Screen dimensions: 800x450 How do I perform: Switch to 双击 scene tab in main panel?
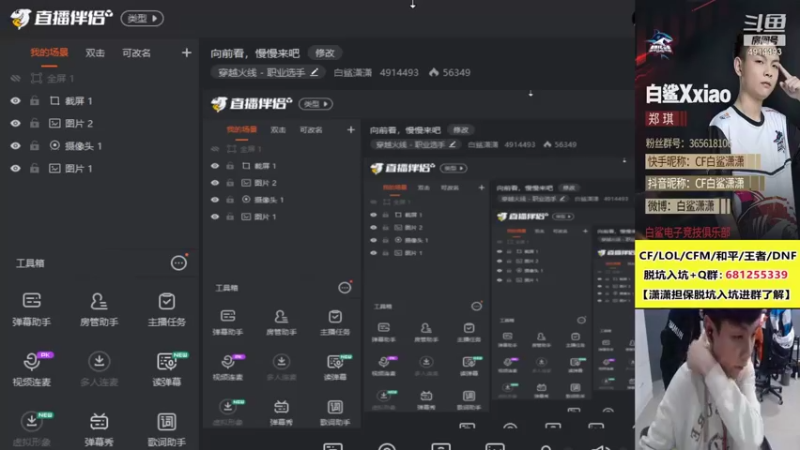click(95, 53)
